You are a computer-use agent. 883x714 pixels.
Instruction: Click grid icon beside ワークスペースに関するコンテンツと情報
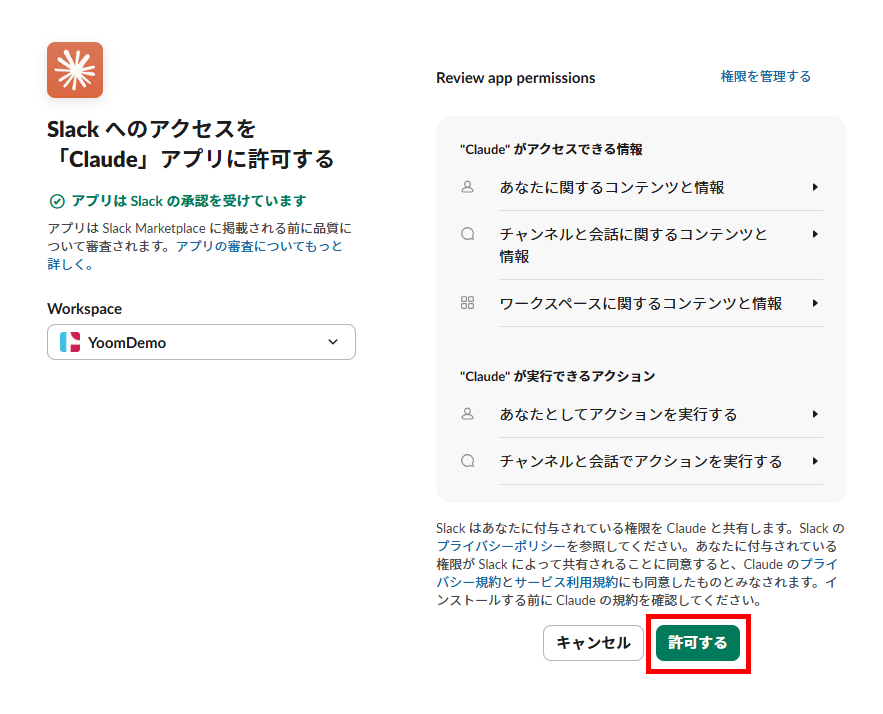[467, 303]
